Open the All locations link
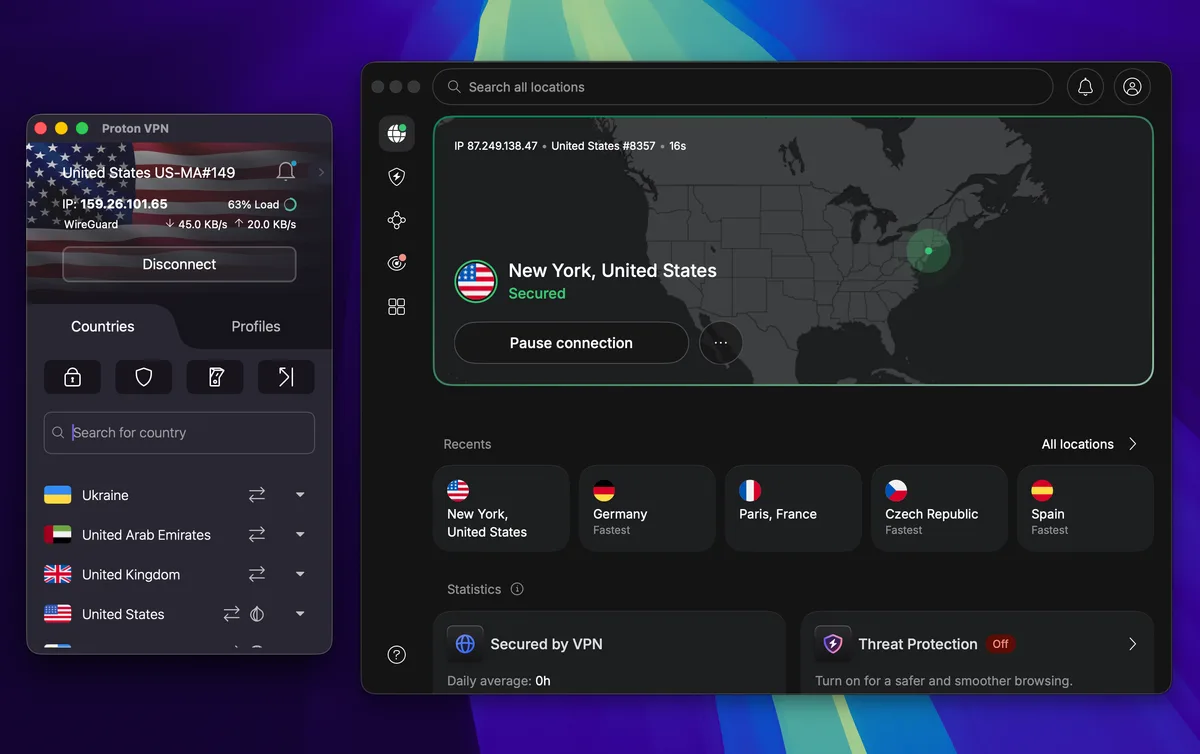This screenshot has width=1200, height=754. pos(1078,444)
